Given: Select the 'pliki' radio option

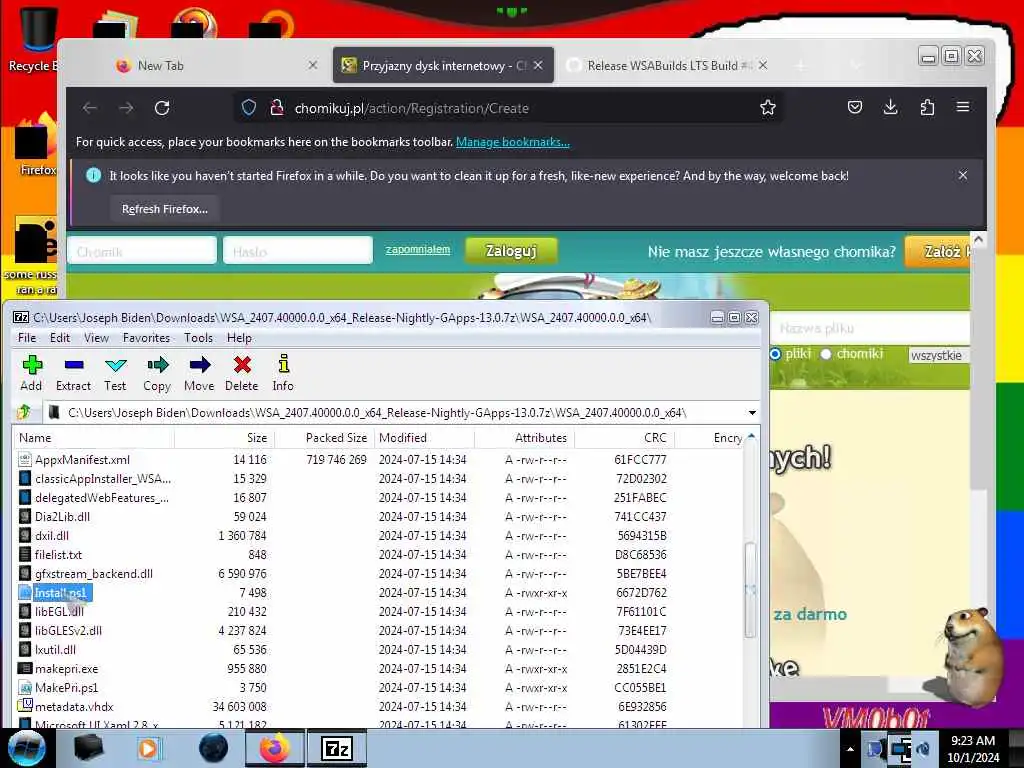Looking at the screenshot, I should coord(775,354).
